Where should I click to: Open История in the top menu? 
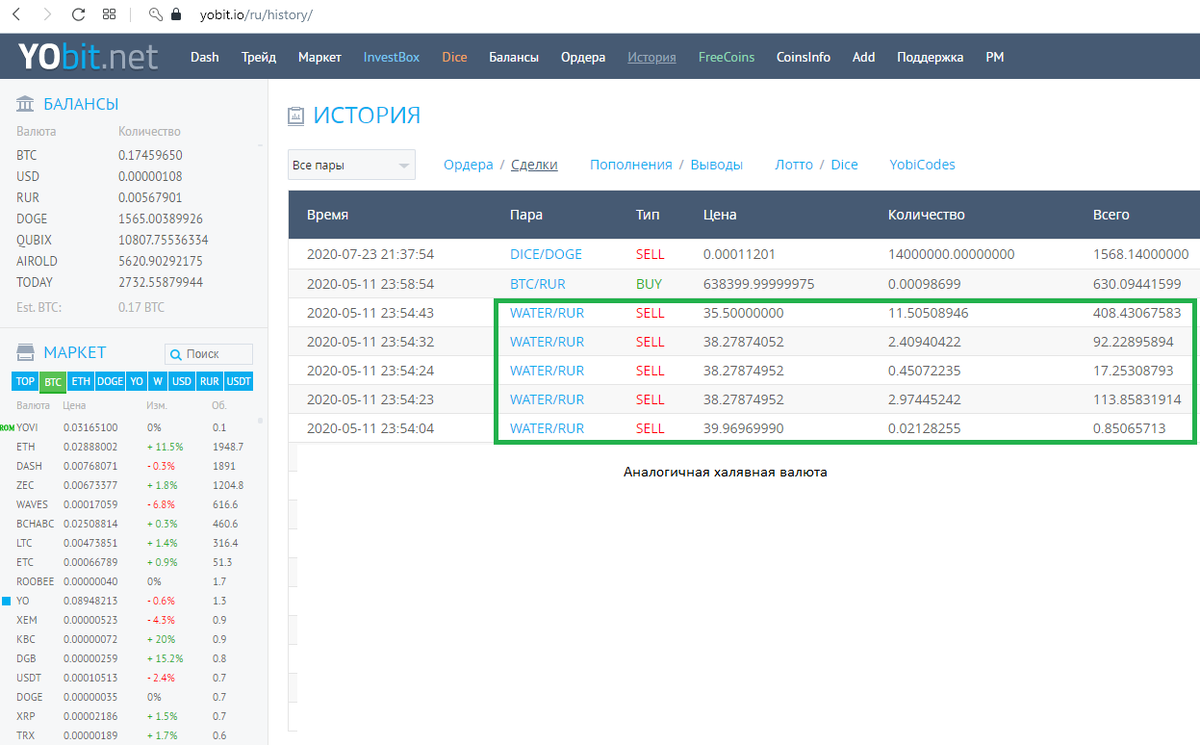[x=652, y=57]
